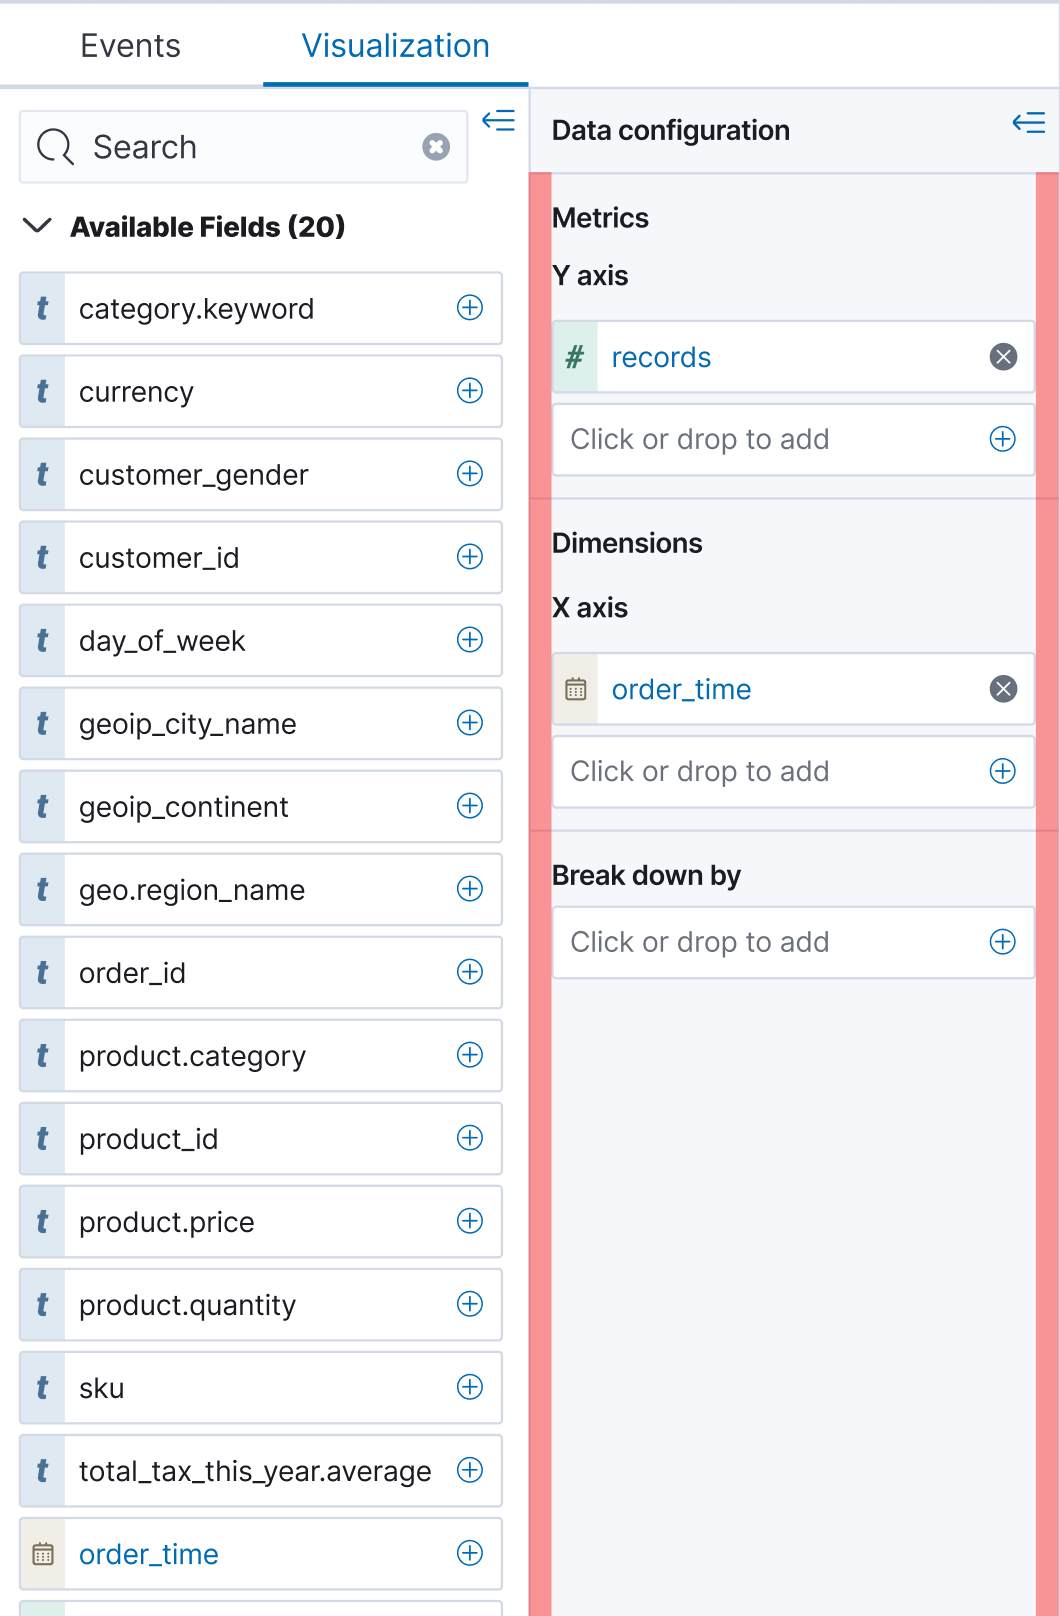Viewport: 1060px width, 1616px height.
Task: Remove order_time from the X axis
Action: 1003,689
